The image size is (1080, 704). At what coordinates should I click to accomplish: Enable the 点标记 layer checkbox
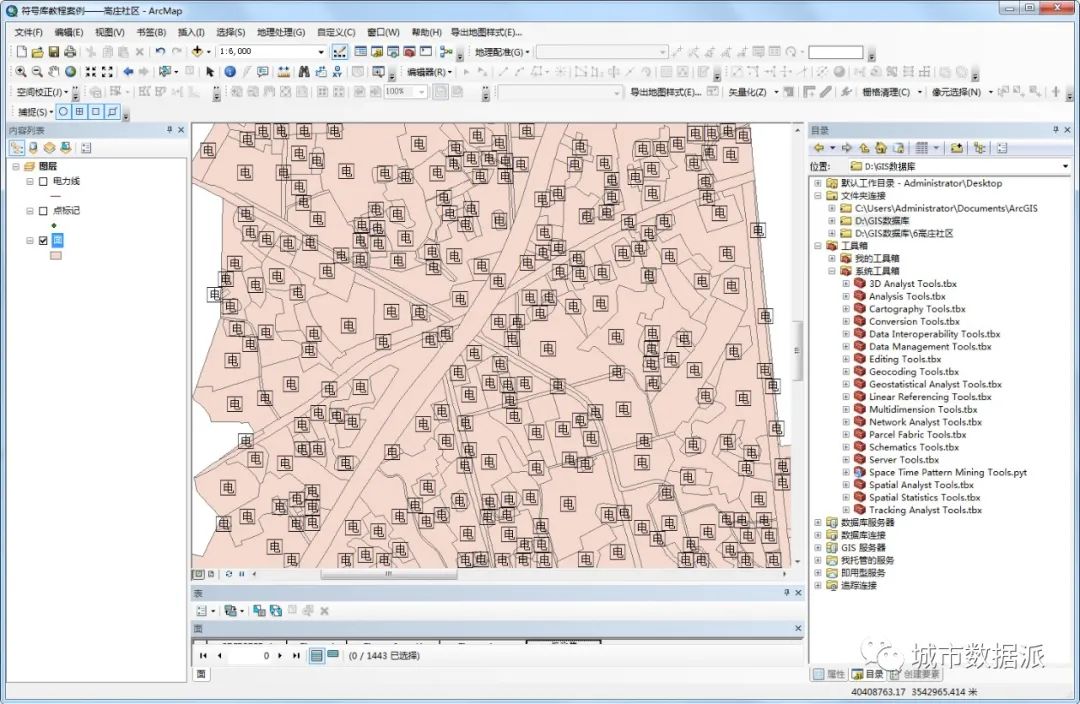click(43, 211)
